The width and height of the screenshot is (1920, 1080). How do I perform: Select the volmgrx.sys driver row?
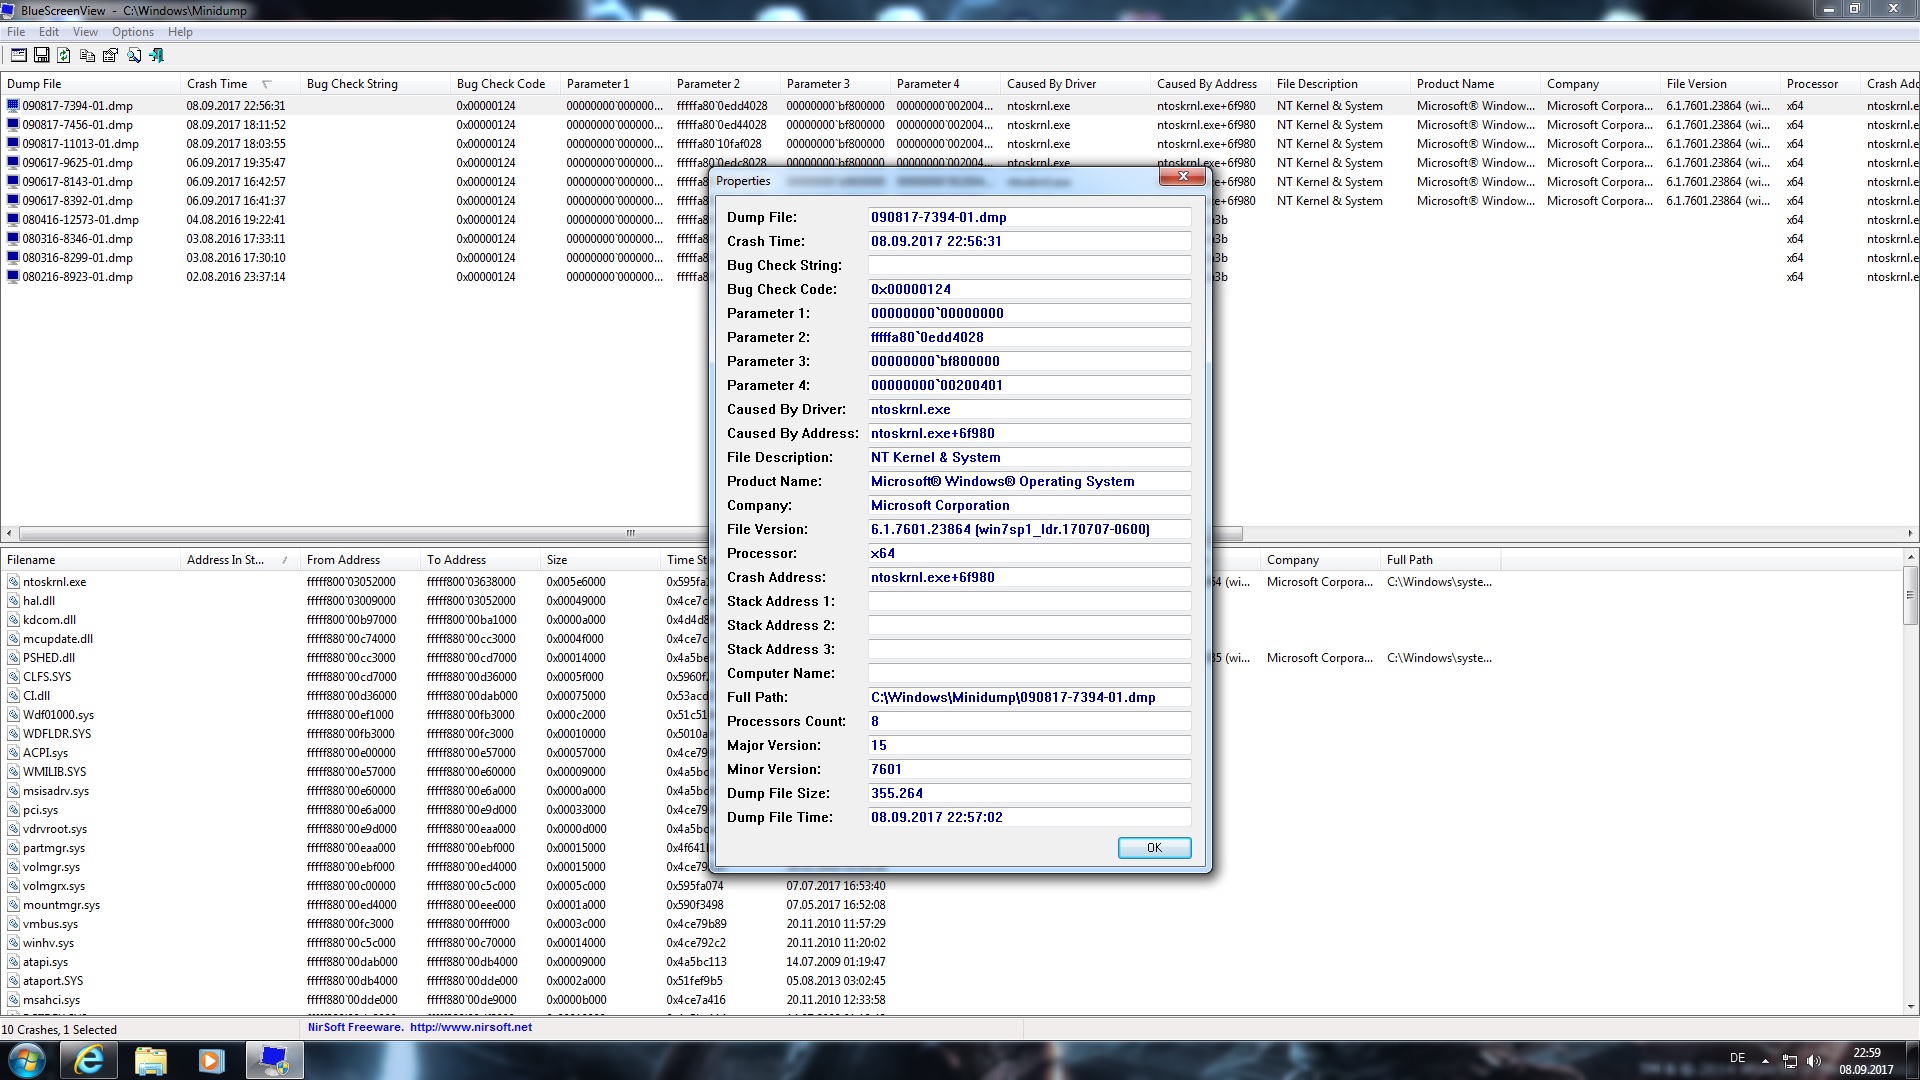coord(54,886)
